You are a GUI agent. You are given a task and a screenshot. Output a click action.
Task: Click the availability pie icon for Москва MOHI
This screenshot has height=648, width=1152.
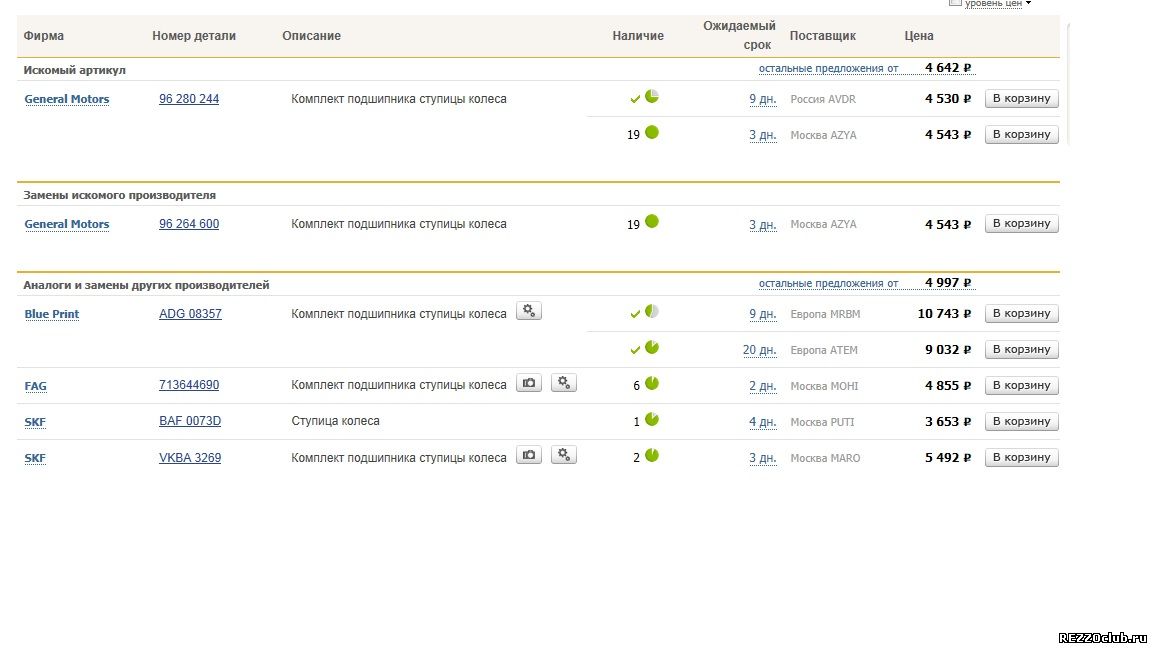[x=652, y=383]
